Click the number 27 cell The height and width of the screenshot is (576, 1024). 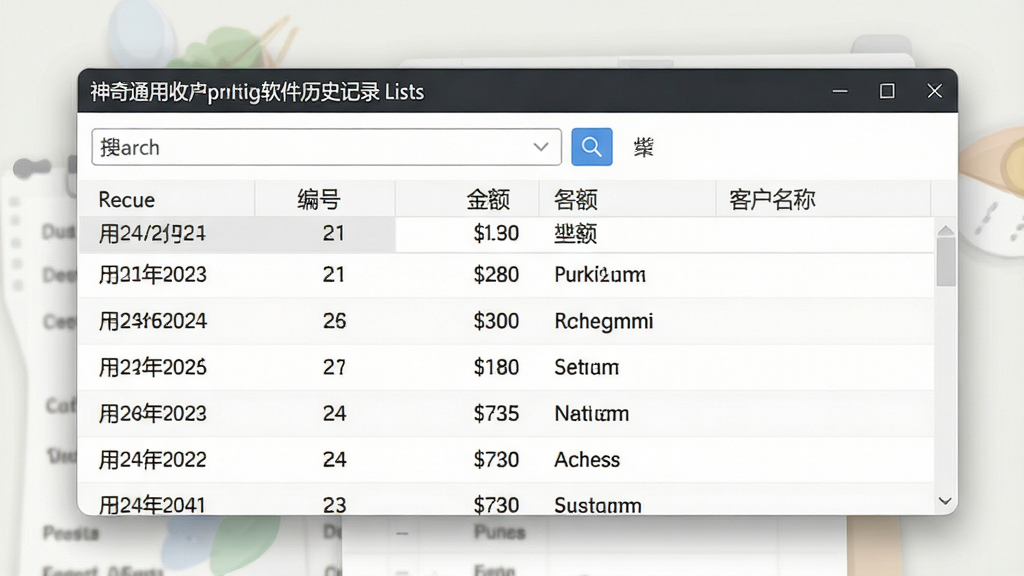pyautogui.click(x=334, y=367)
